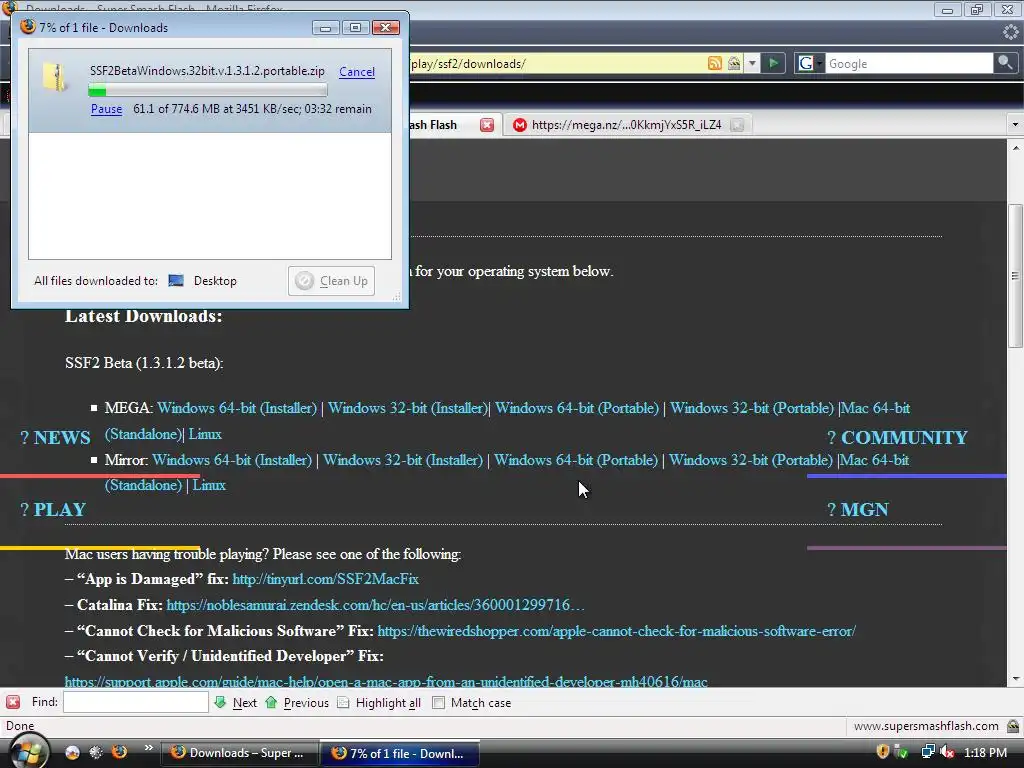
Task: Click the status bar security padlock icon
Action: click(1013, 726)
